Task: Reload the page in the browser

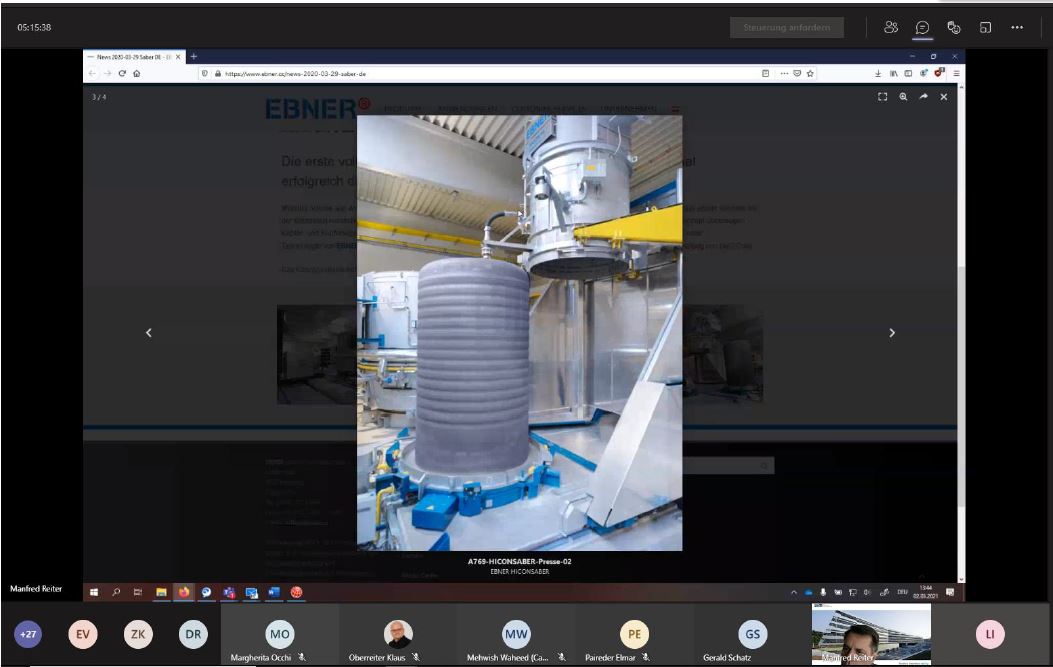Action: point(122,73)
